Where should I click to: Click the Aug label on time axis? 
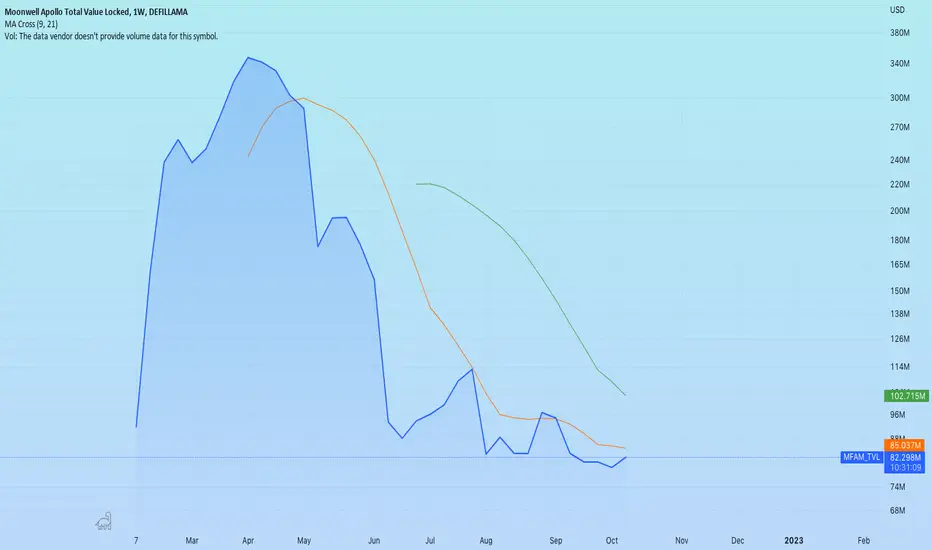486,540
